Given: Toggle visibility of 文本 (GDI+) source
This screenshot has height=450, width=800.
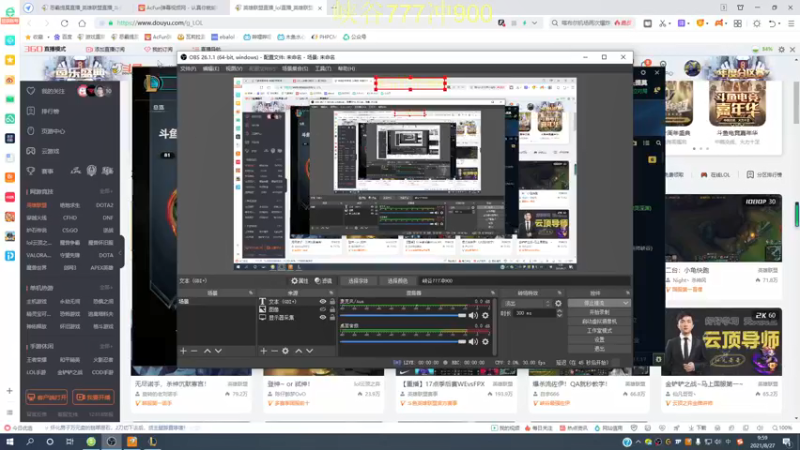Looking at the screenshot, I should pos(322,302).
